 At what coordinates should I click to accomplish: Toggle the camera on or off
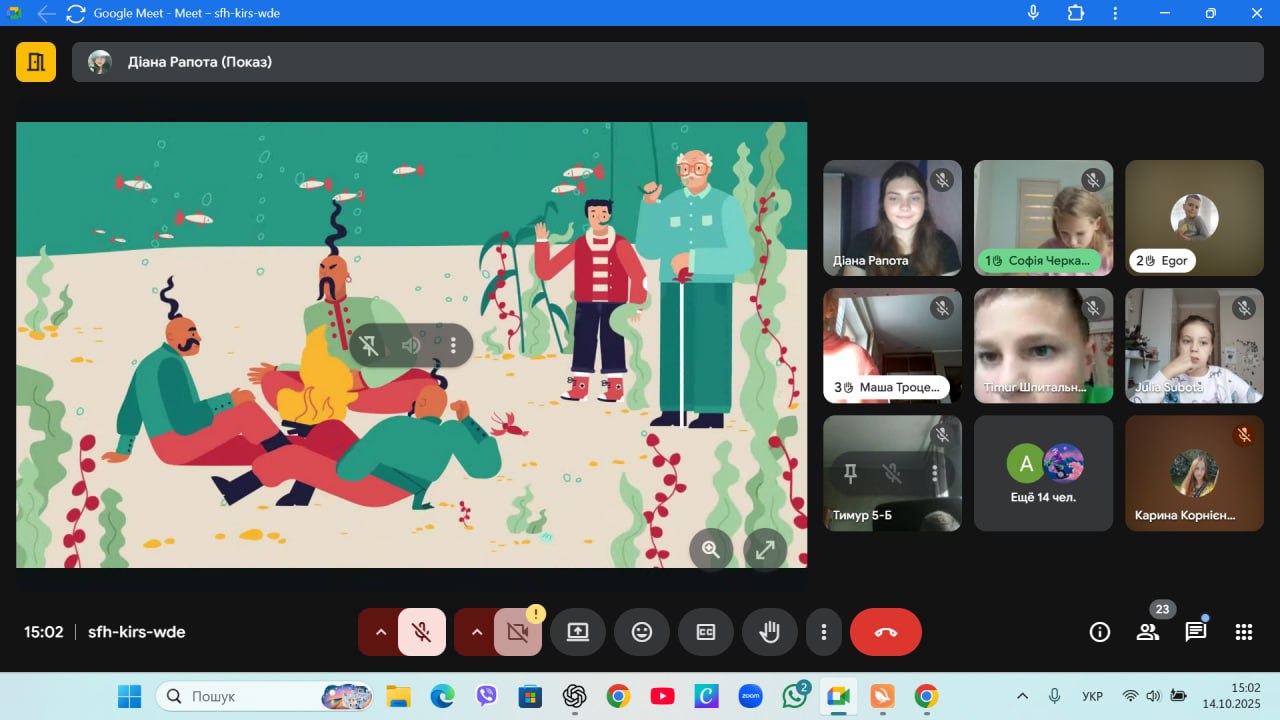click(x=517, y=632)
